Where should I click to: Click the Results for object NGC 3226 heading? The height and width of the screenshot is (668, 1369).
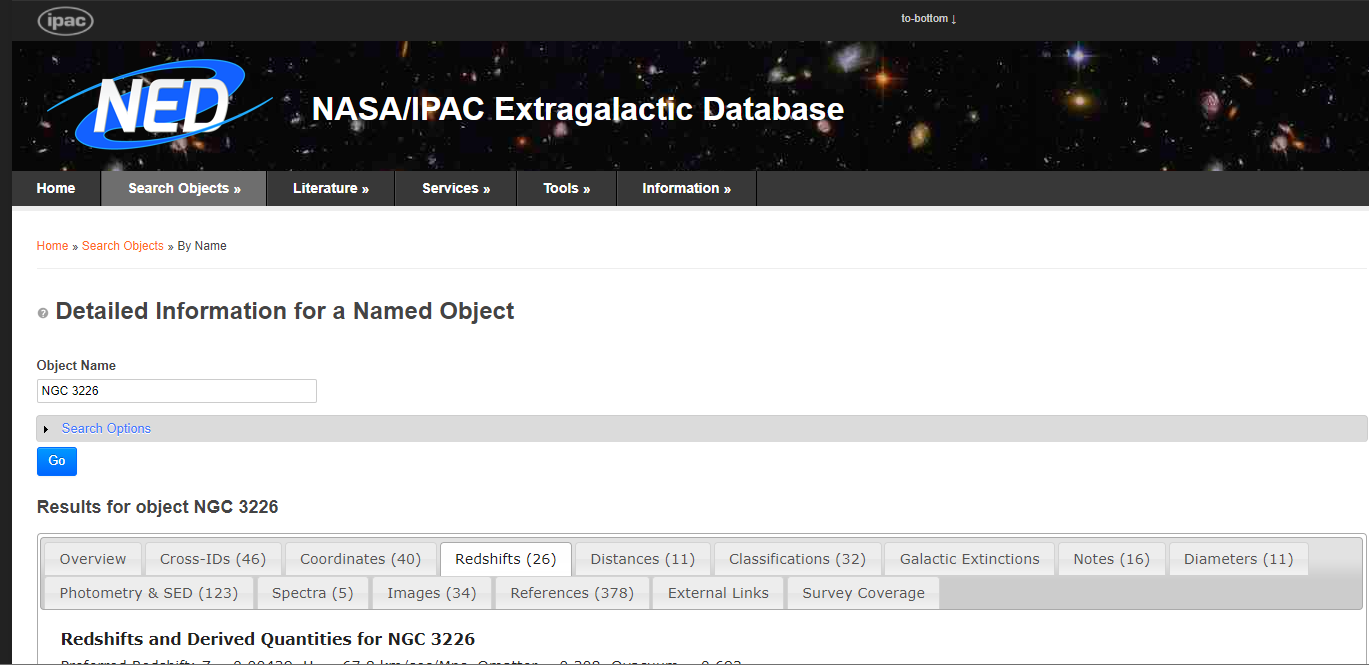[x=158, y=507]
